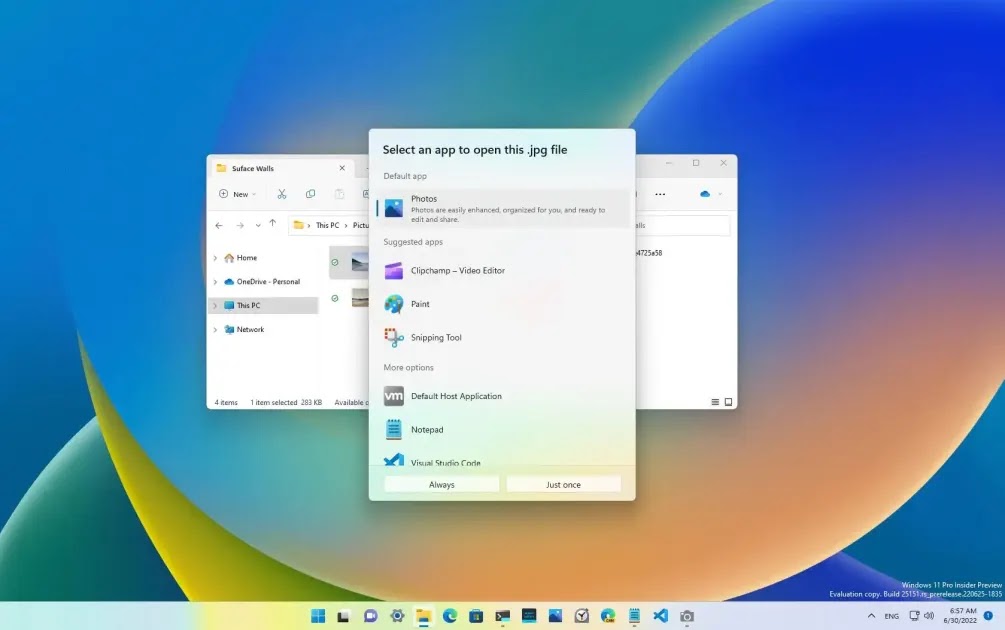
Task: Expand the This PC tree node chevron
Action: (x=215, y=306)
